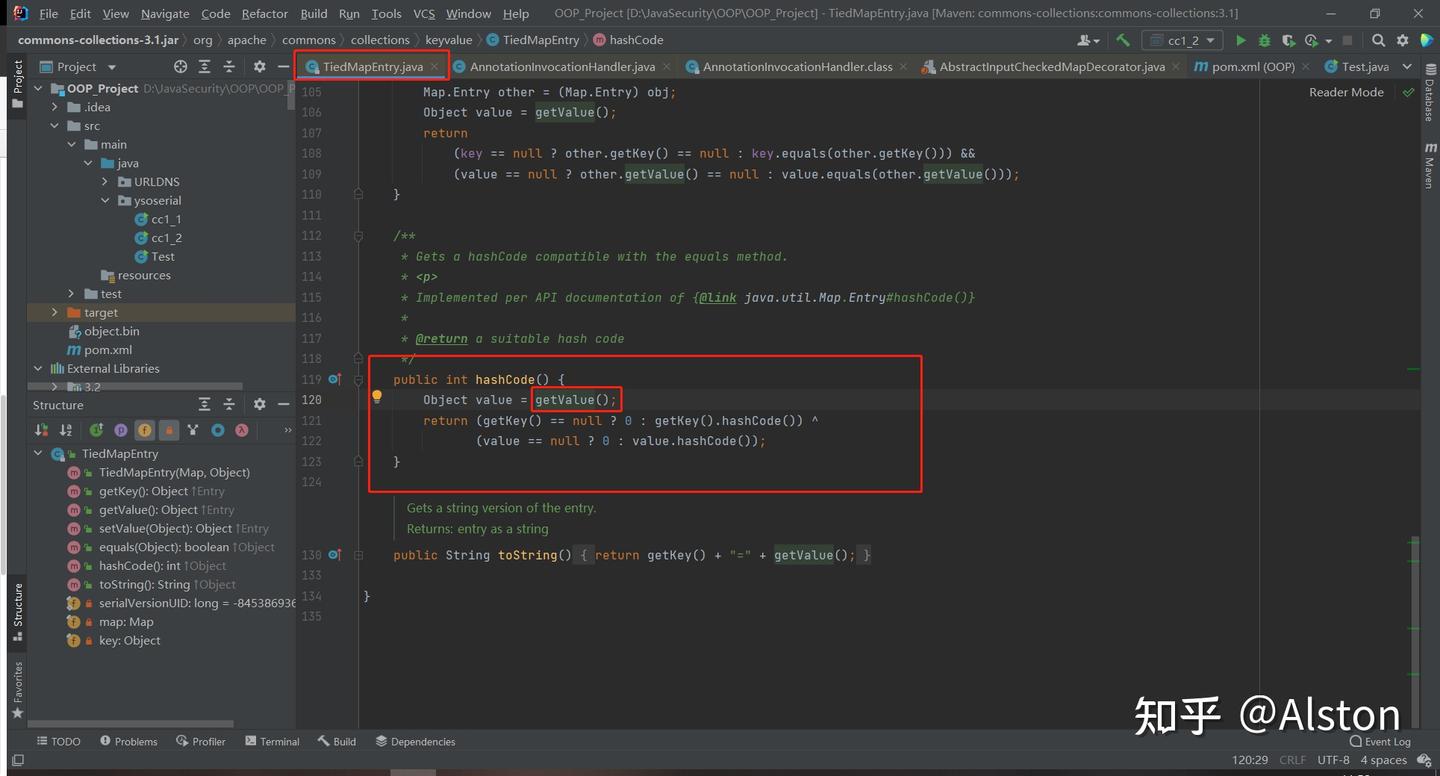Image resolution: width=1440 pixels, height=776 pixels.
Task: Build the project with the hammer icon
Action: (1123, 40)
